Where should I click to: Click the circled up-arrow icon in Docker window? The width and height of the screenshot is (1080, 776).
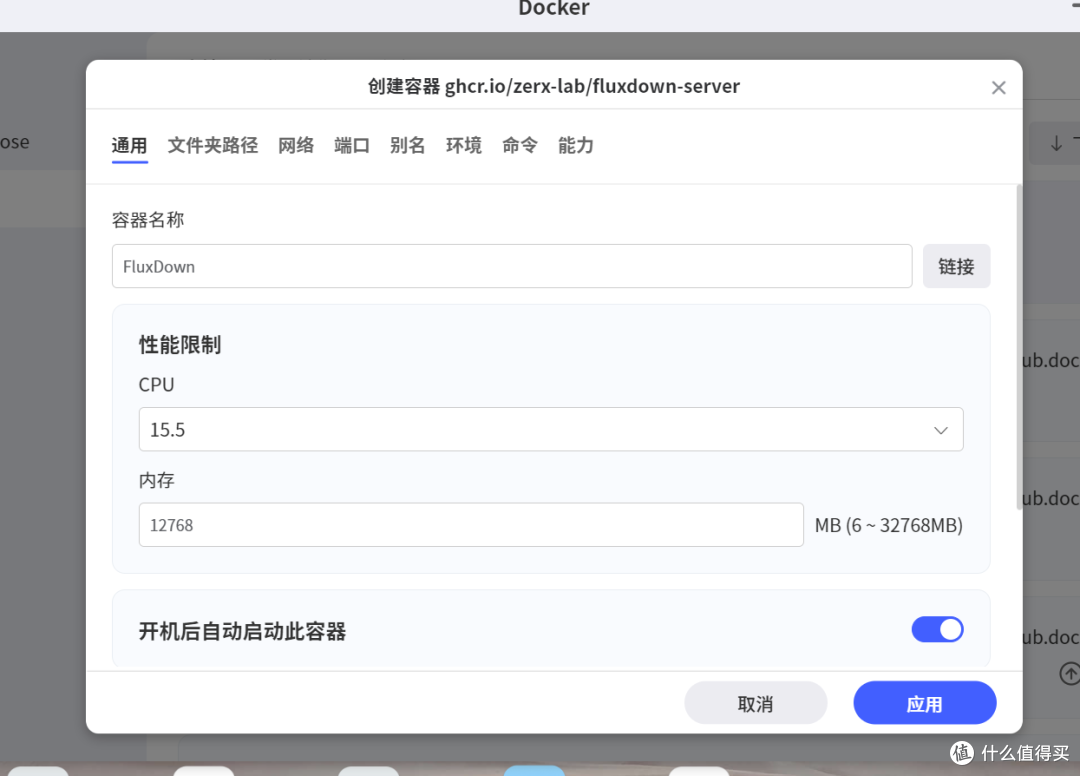point(1070,673)
